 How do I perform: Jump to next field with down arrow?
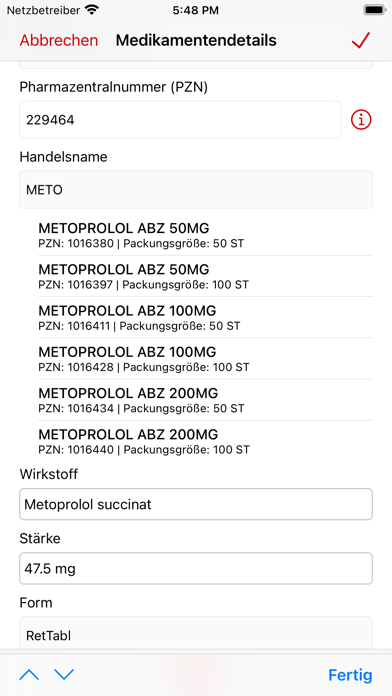click(x=64, y=675)
